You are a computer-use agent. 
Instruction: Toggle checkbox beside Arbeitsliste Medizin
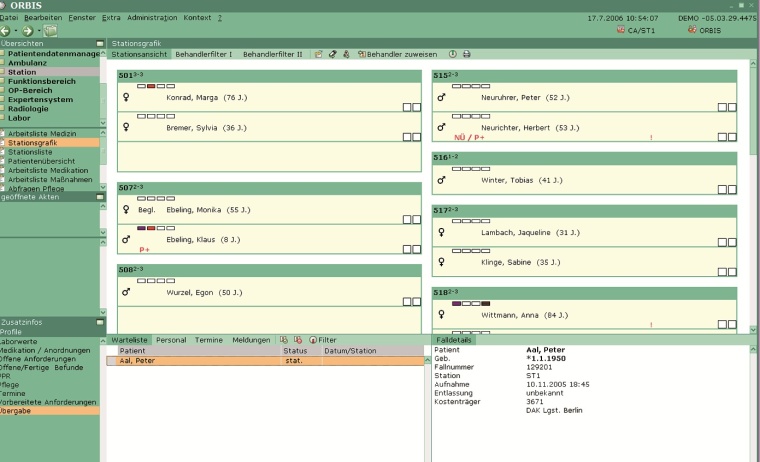(4, 133)
